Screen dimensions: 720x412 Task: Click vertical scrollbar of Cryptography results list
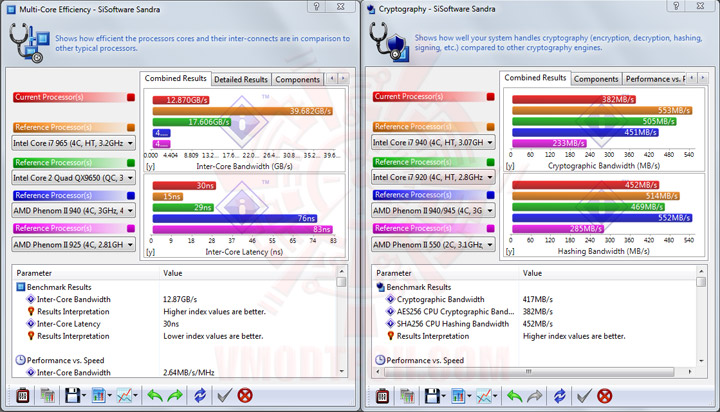(701, 316)
